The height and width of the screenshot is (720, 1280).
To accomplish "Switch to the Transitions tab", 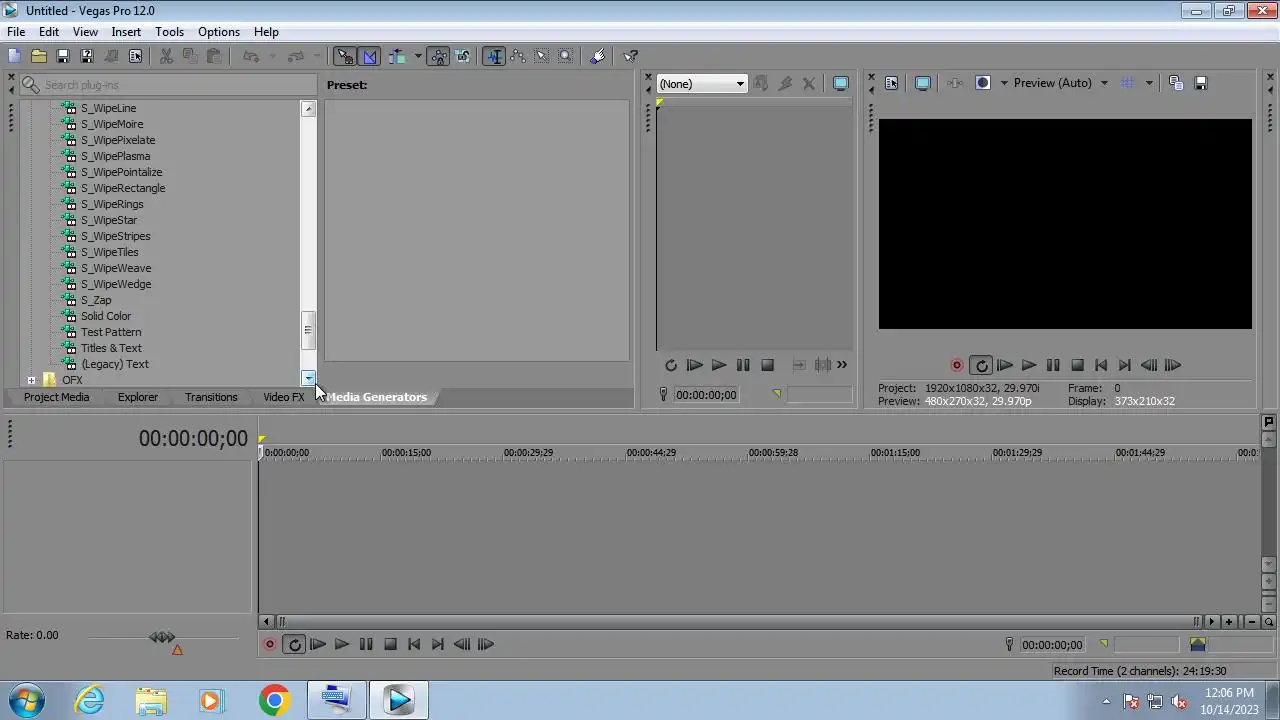I will [211, 397].
